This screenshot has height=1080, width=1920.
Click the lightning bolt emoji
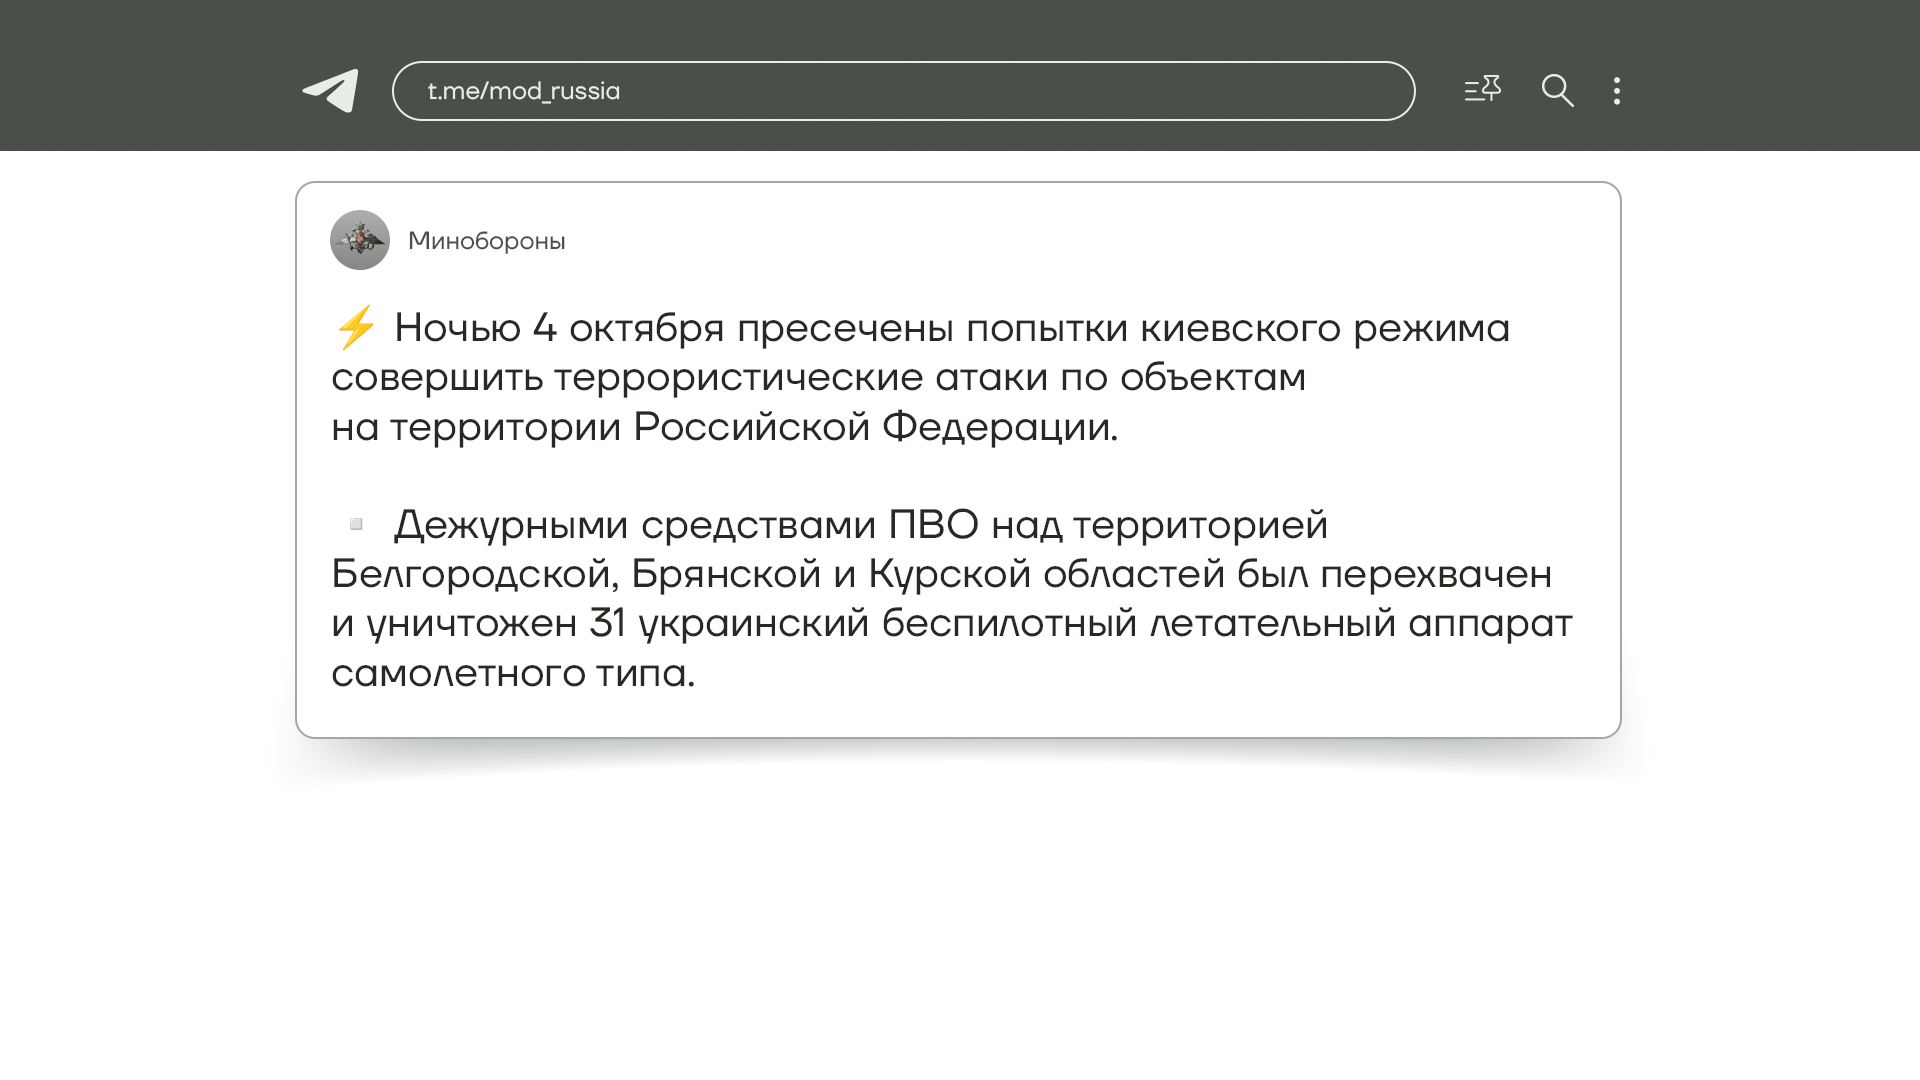tap(355, 328)
